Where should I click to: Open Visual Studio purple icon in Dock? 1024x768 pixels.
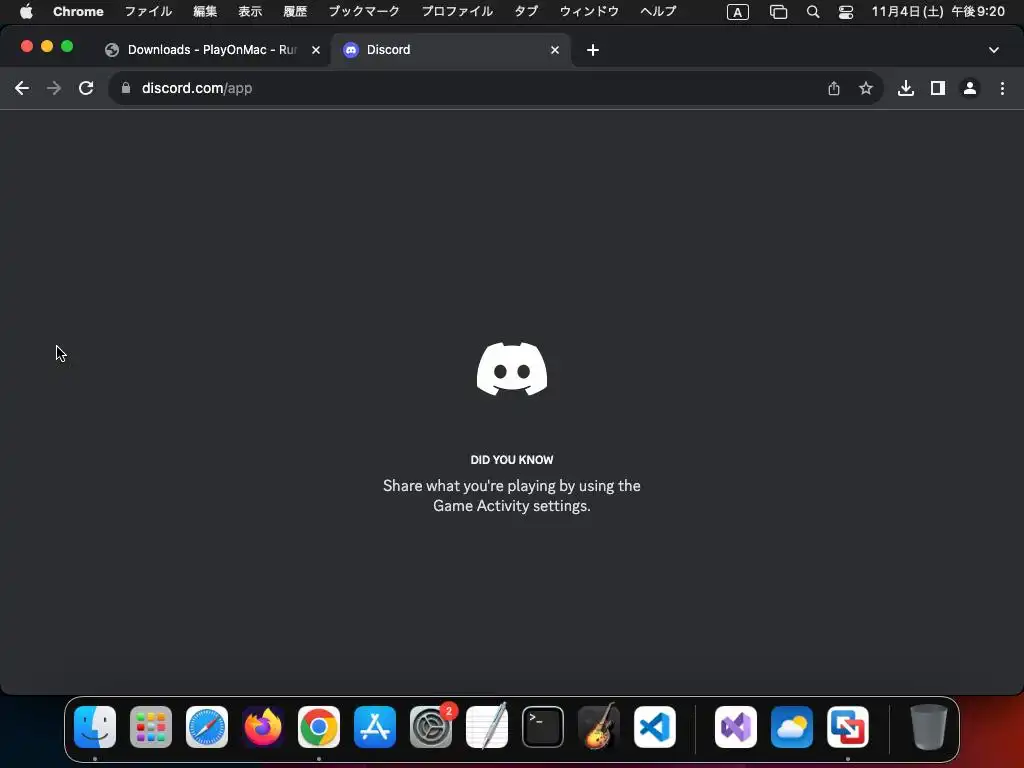pyautogui.click(x=736, y=727)
